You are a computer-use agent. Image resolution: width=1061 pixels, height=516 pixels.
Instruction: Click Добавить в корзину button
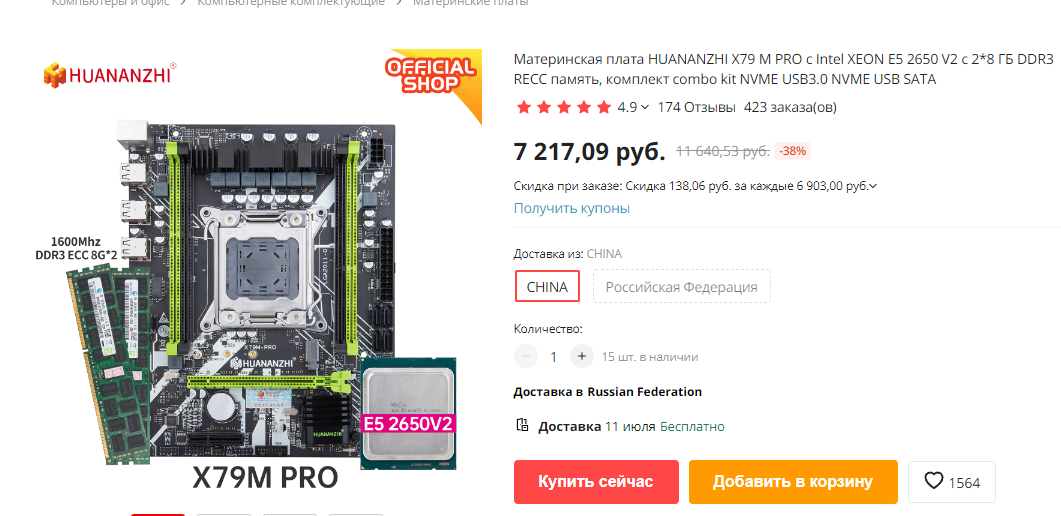pos(793,482)
